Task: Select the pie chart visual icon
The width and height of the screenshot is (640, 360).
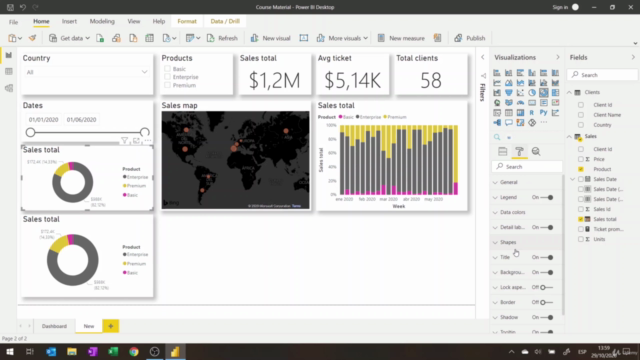Action: [532, 93]
